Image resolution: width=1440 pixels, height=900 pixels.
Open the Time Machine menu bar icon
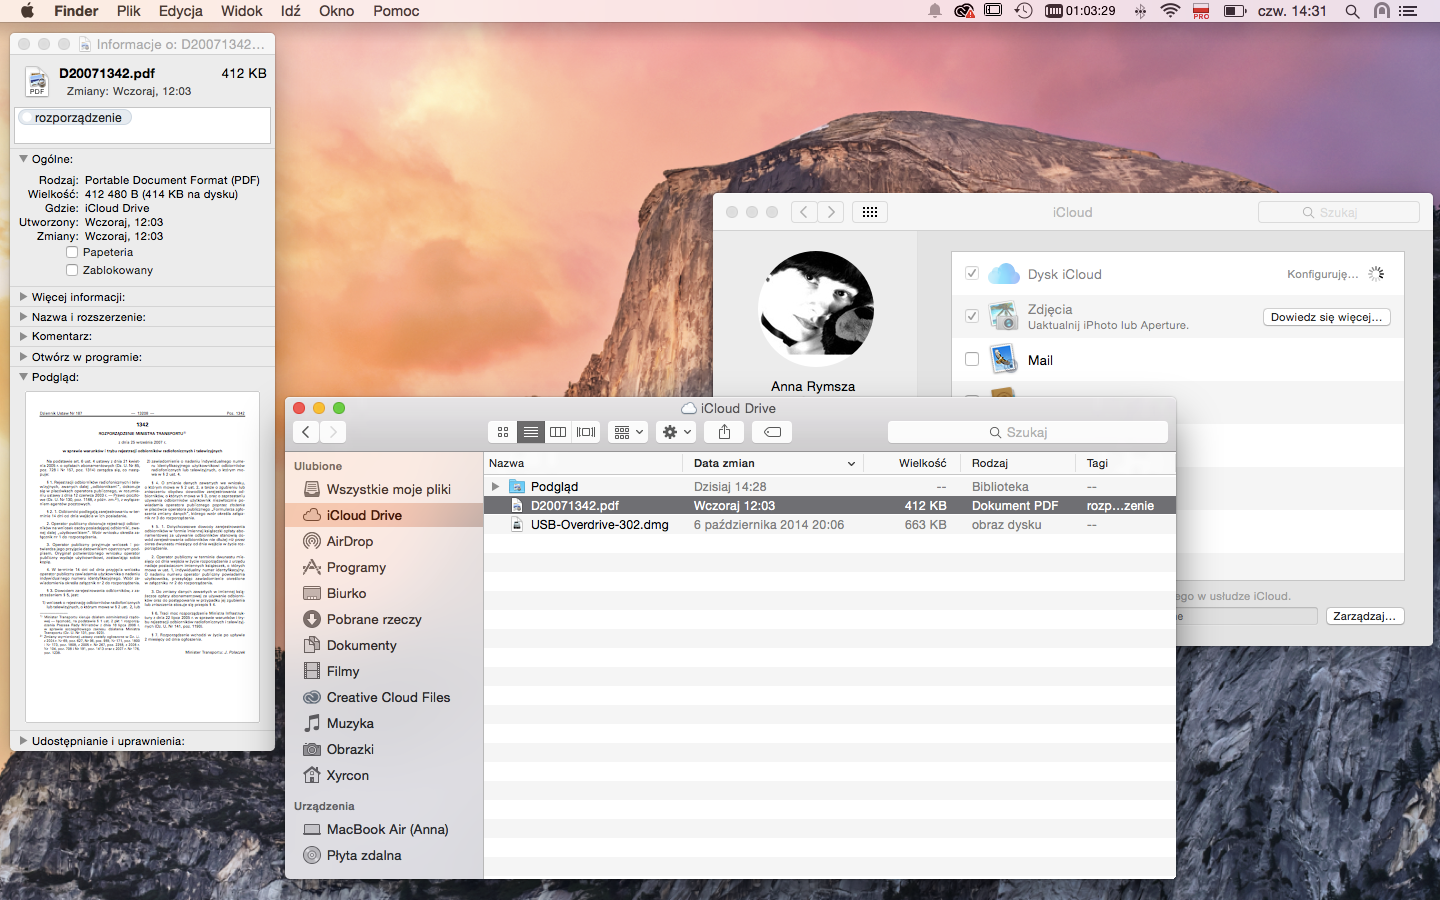pyautogui.click(x=1023, y=11)
